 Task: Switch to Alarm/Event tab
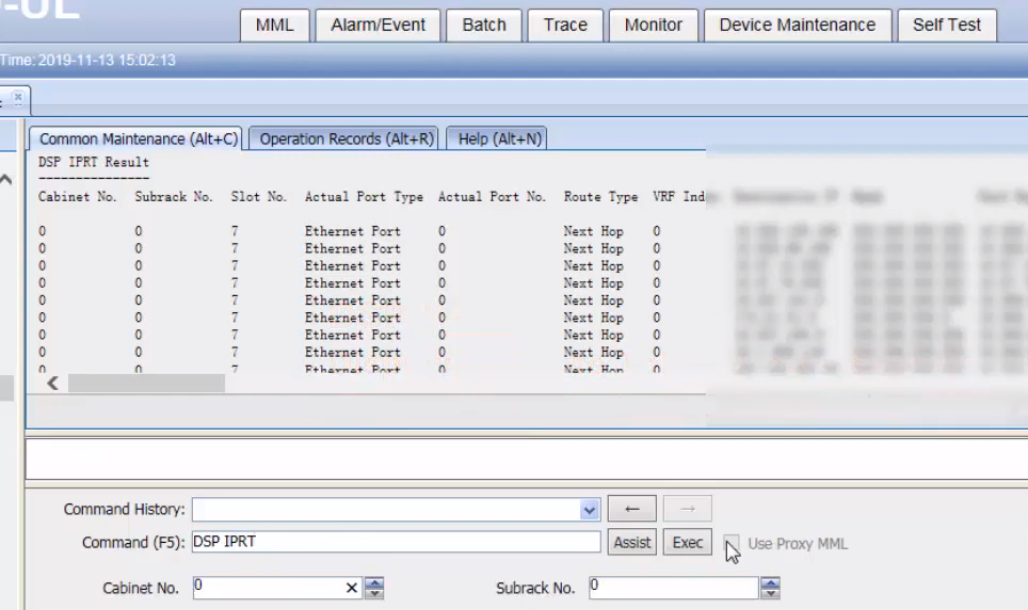coord(378,26)
